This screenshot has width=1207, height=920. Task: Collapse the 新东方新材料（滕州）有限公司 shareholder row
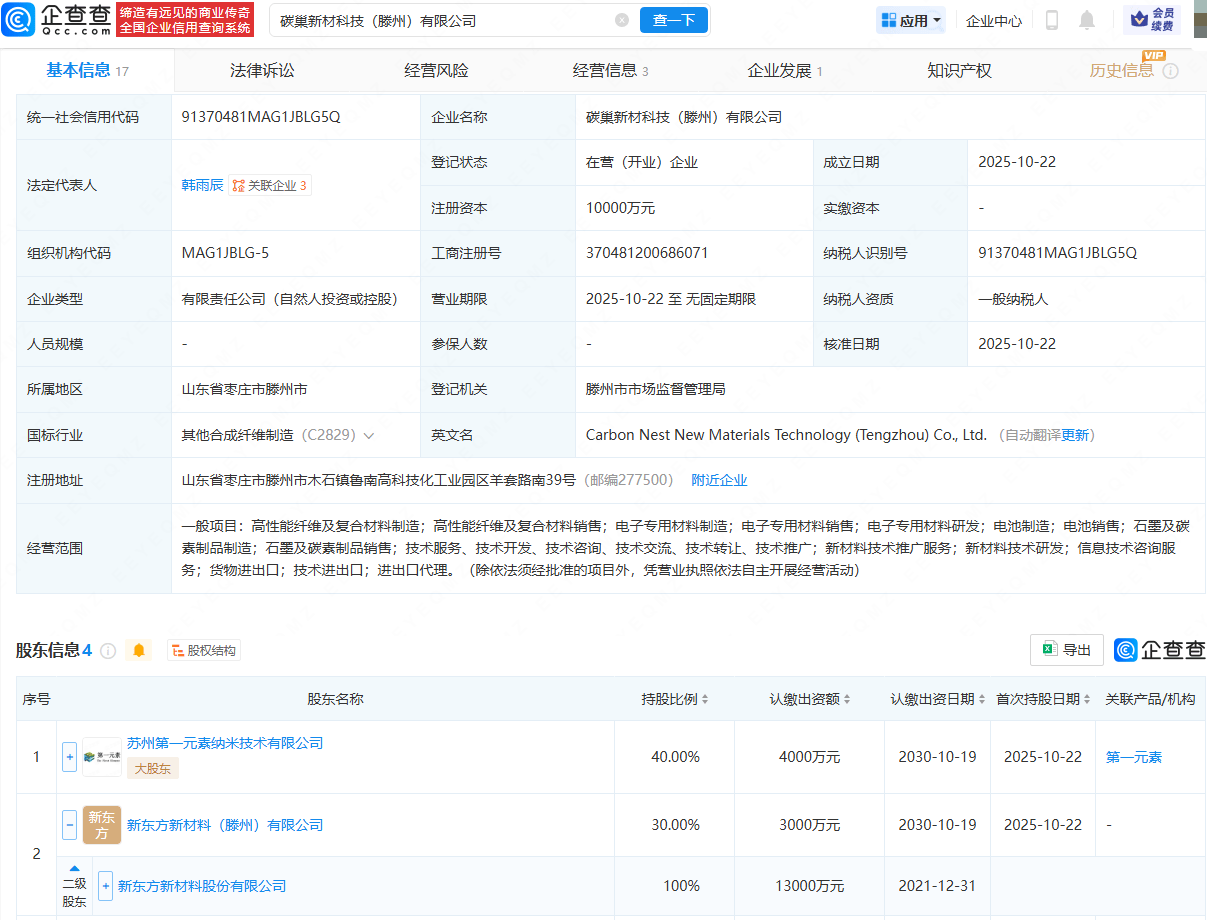click(x=69, y=825)
